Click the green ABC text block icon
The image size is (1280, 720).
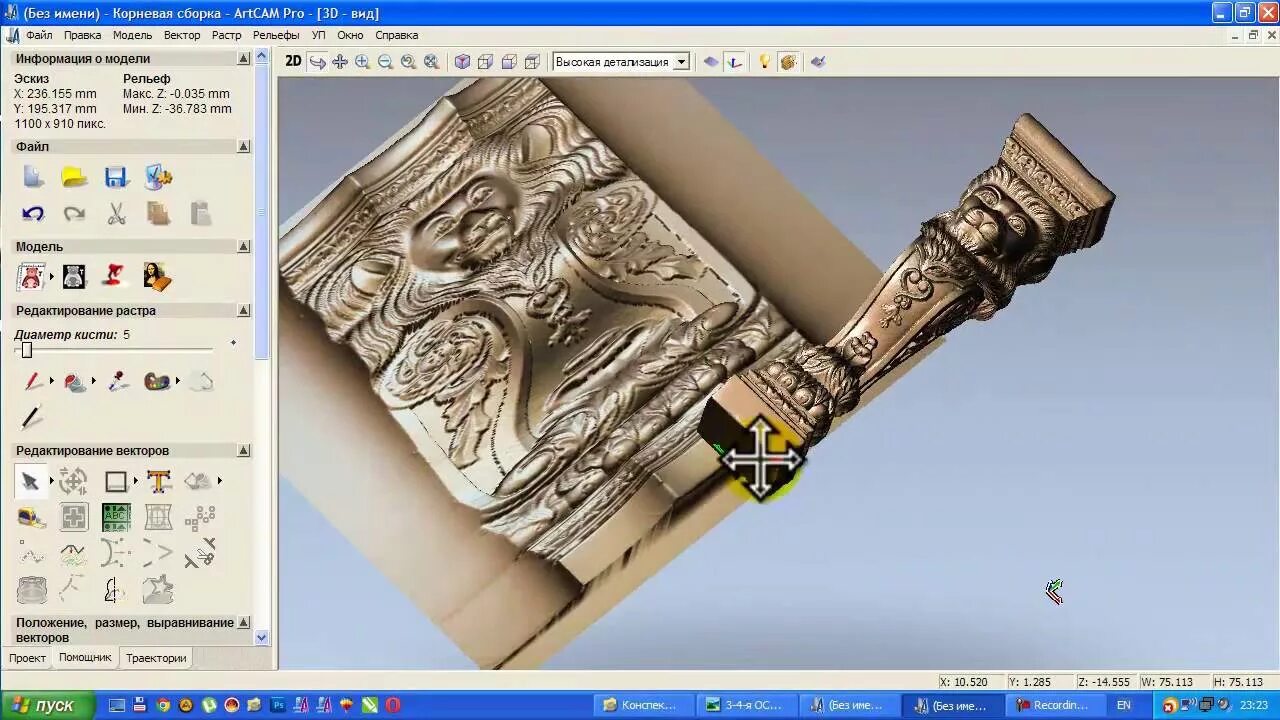tap(116, 517)
